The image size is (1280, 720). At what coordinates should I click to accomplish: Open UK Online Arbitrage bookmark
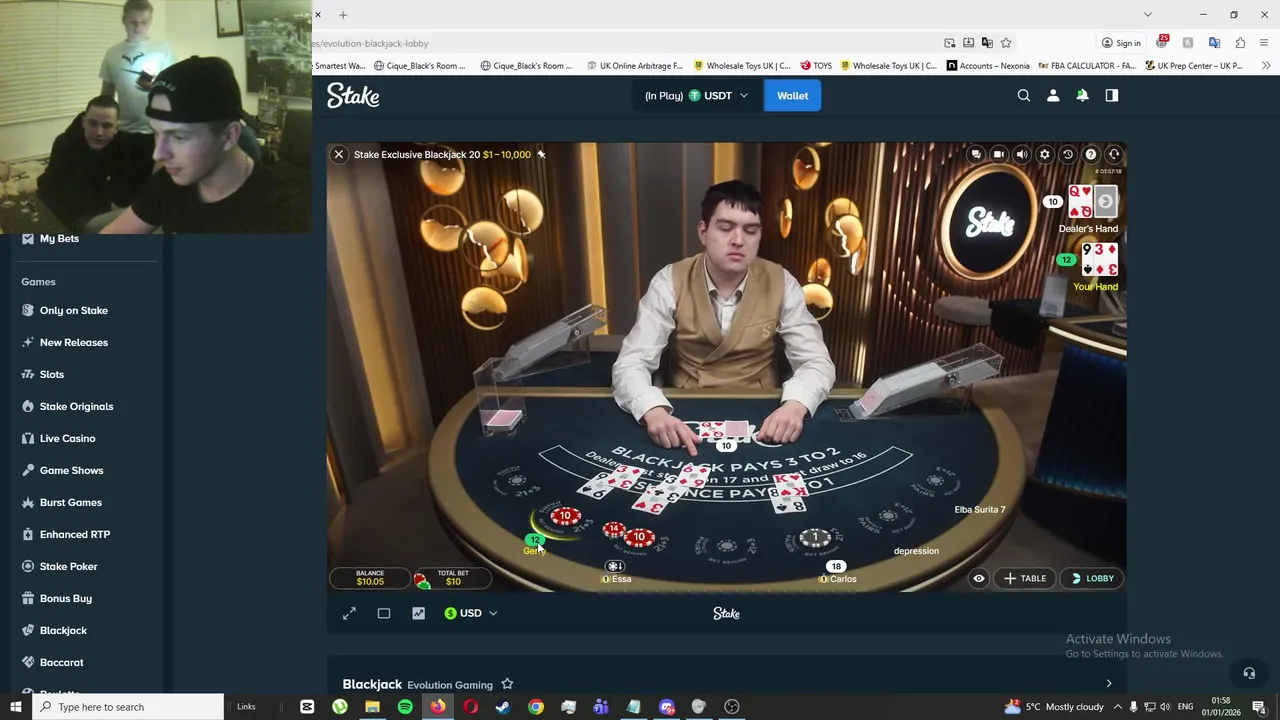(x=633, y=66)
